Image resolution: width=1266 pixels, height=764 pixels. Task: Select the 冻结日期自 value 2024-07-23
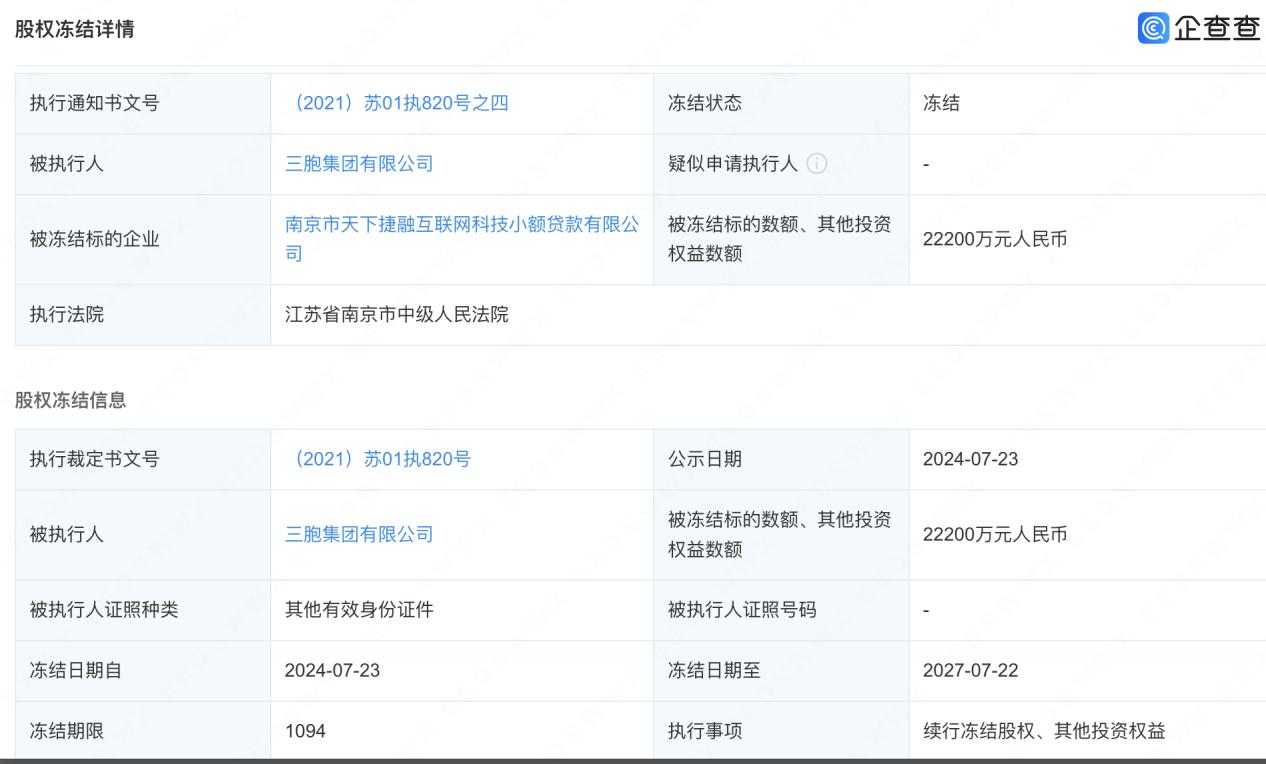click(x=333, y=670)
